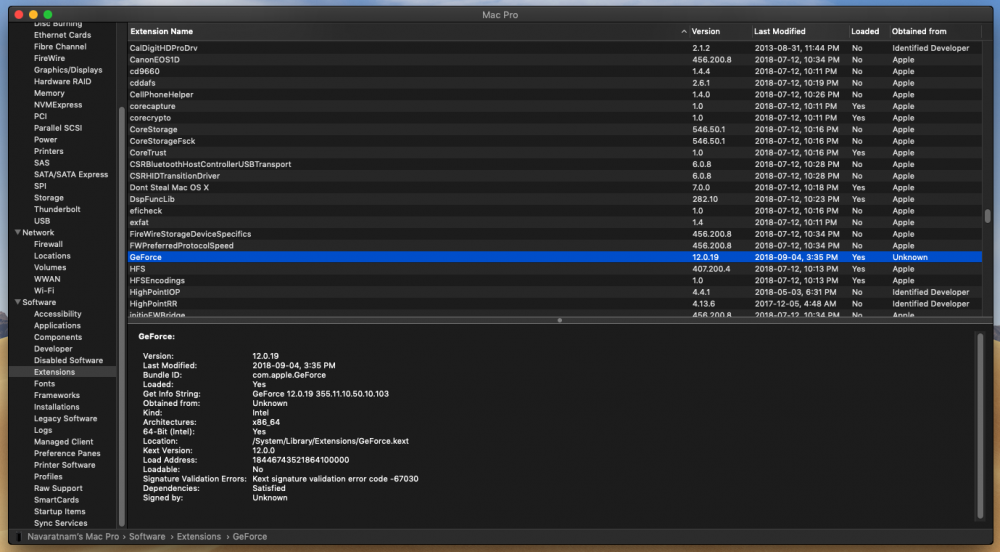Select the HighPointRR extension row

pyautogui.click(x=554, y=304)
